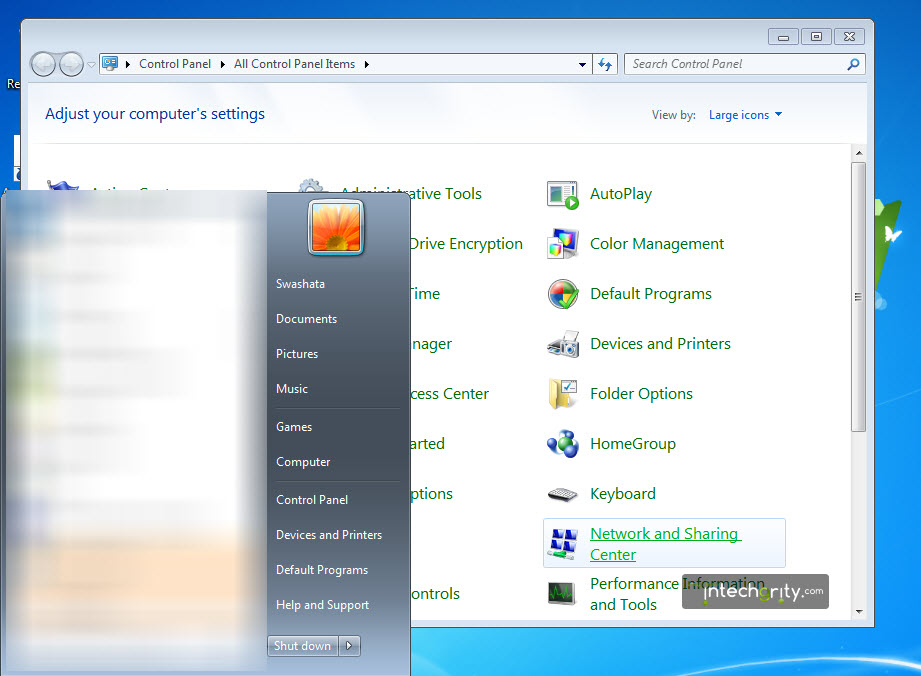Open Control Panel from the Start menu
The height and width of the screenshot is (676, 921).
[x=312, y=500]
